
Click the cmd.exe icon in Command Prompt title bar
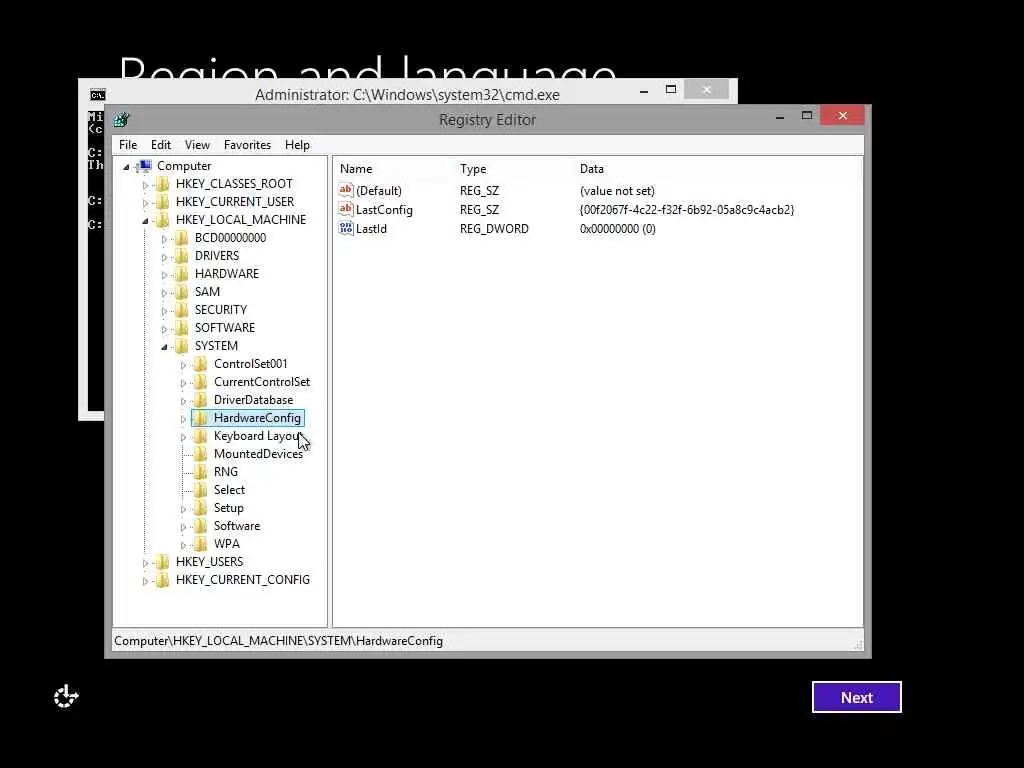(x=97, y=95)
